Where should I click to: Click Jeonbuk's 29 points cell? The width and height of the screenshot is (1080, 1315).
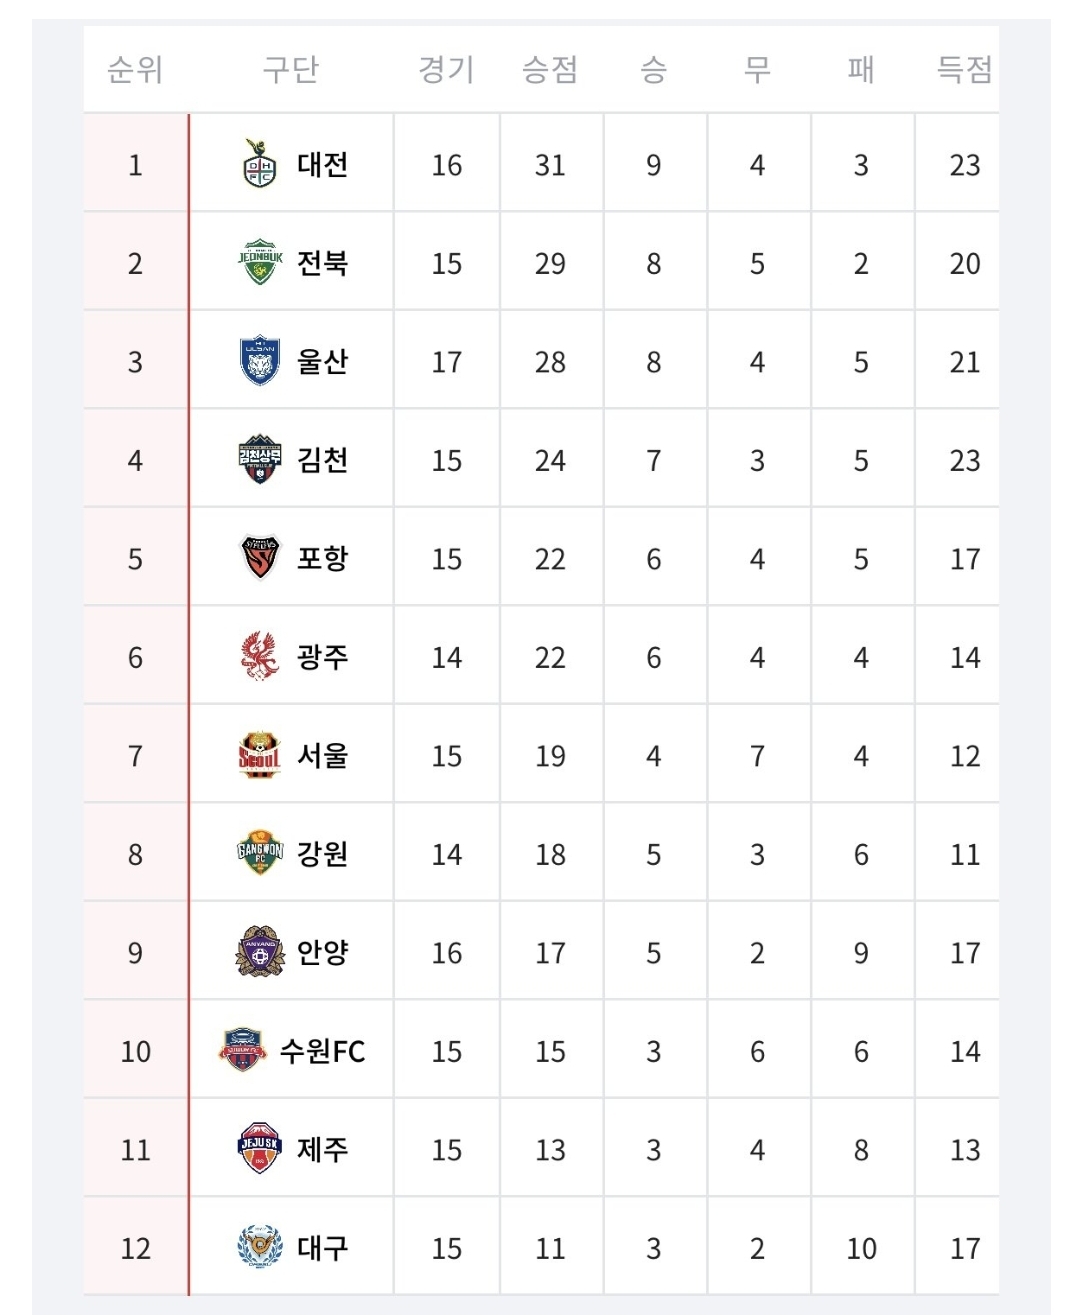pyautogui.click(x=550, y=263)
